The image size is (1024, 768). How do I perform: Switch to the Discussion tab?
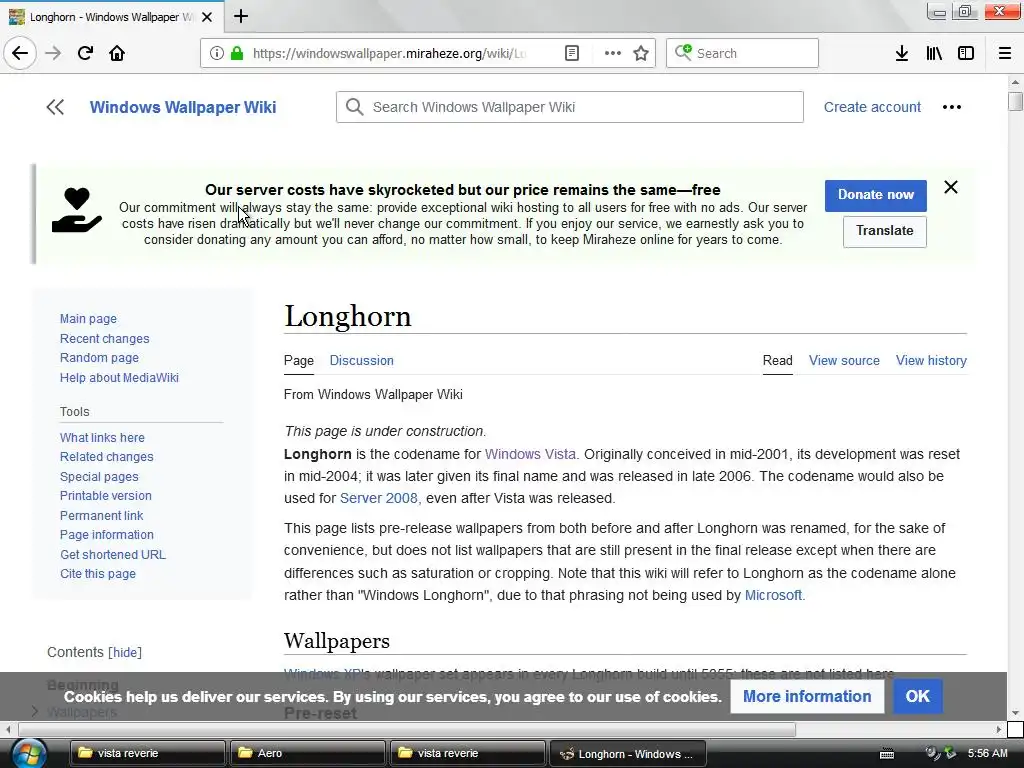[361, 360]
